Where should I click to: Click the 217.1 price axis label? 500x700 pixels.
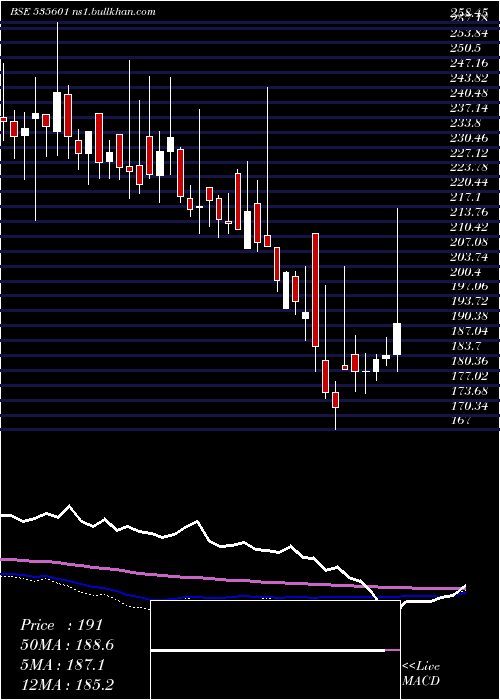[x=465, y=196]
